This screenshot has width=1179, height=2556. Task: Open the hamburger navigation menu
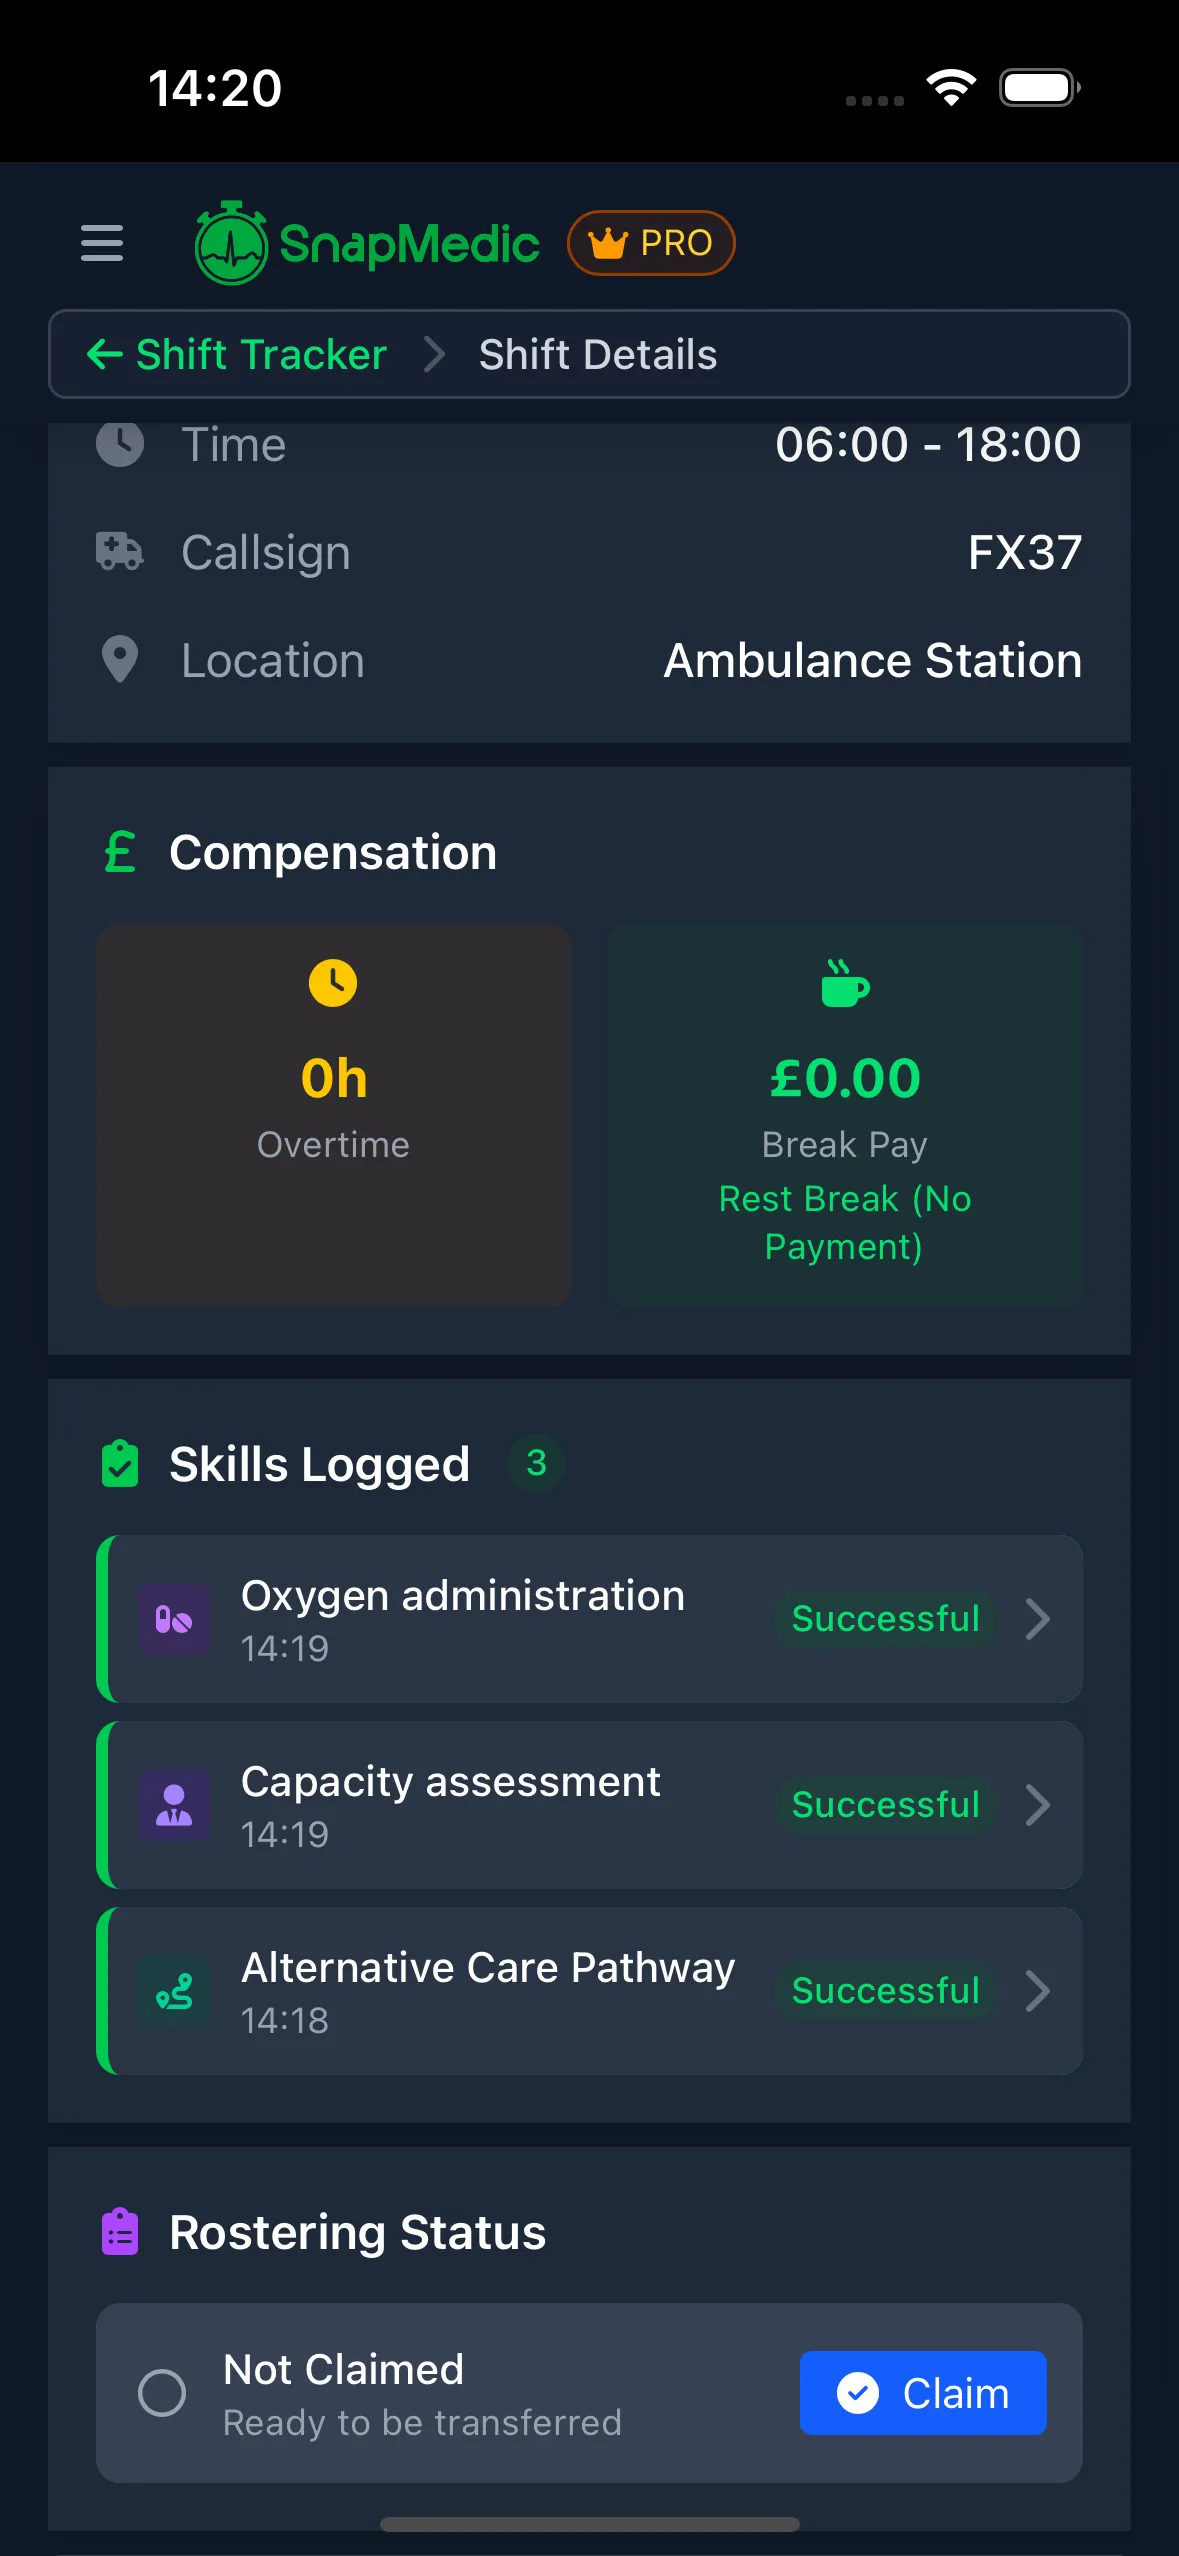[x=100, y=243]
